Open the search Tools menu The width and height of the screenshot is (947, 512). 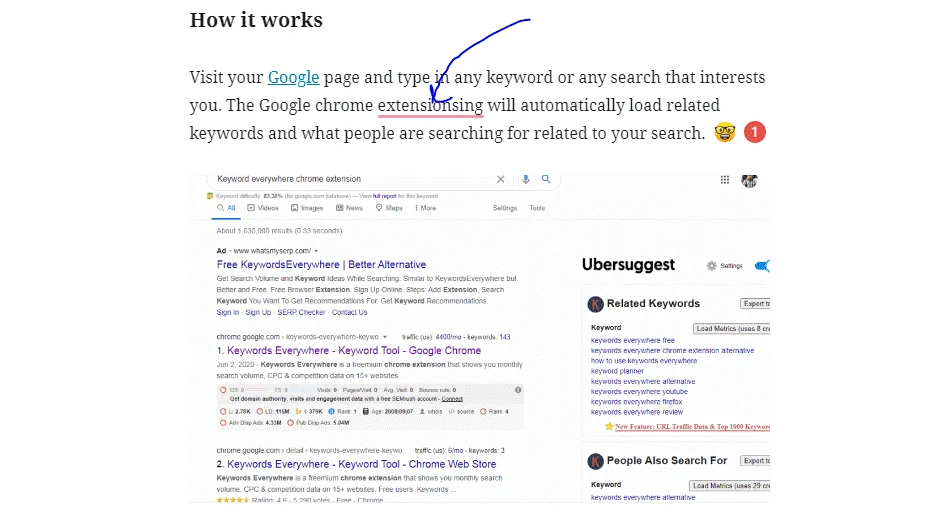537,208
